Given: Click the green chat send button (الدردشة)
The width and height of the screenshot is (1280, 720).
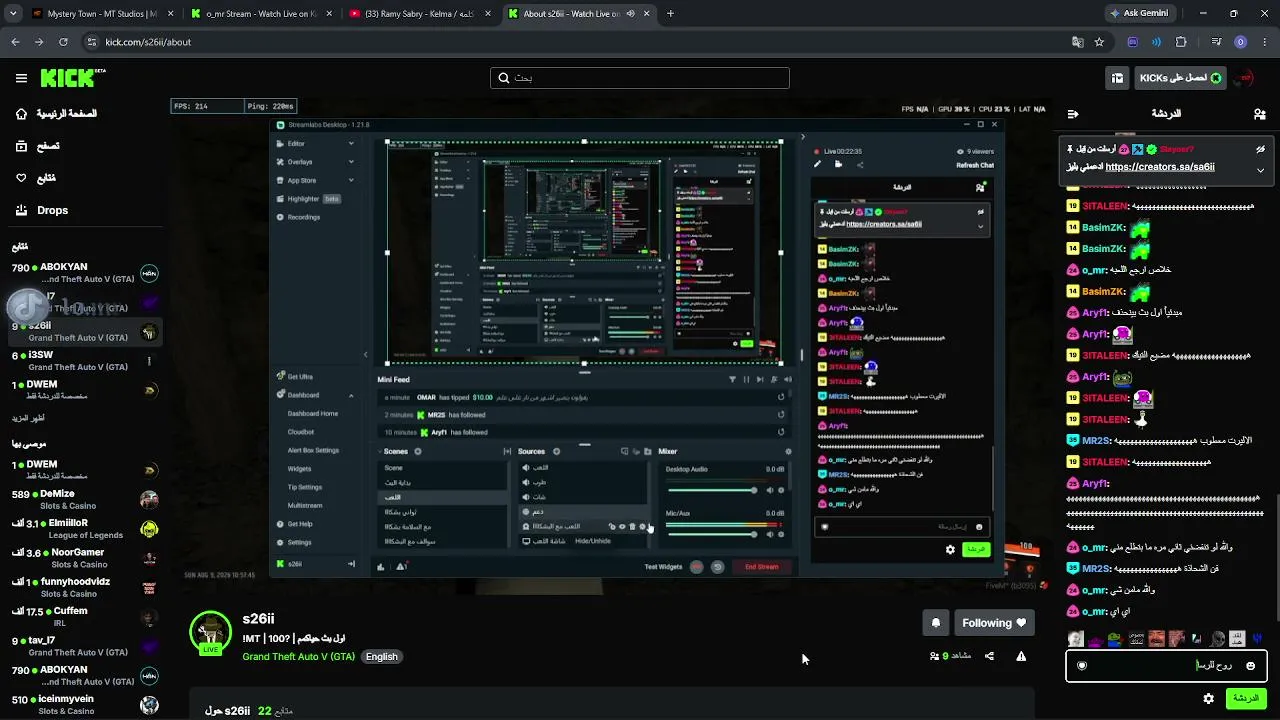Looking at the screenshot, I should (x=1246, y=698).
